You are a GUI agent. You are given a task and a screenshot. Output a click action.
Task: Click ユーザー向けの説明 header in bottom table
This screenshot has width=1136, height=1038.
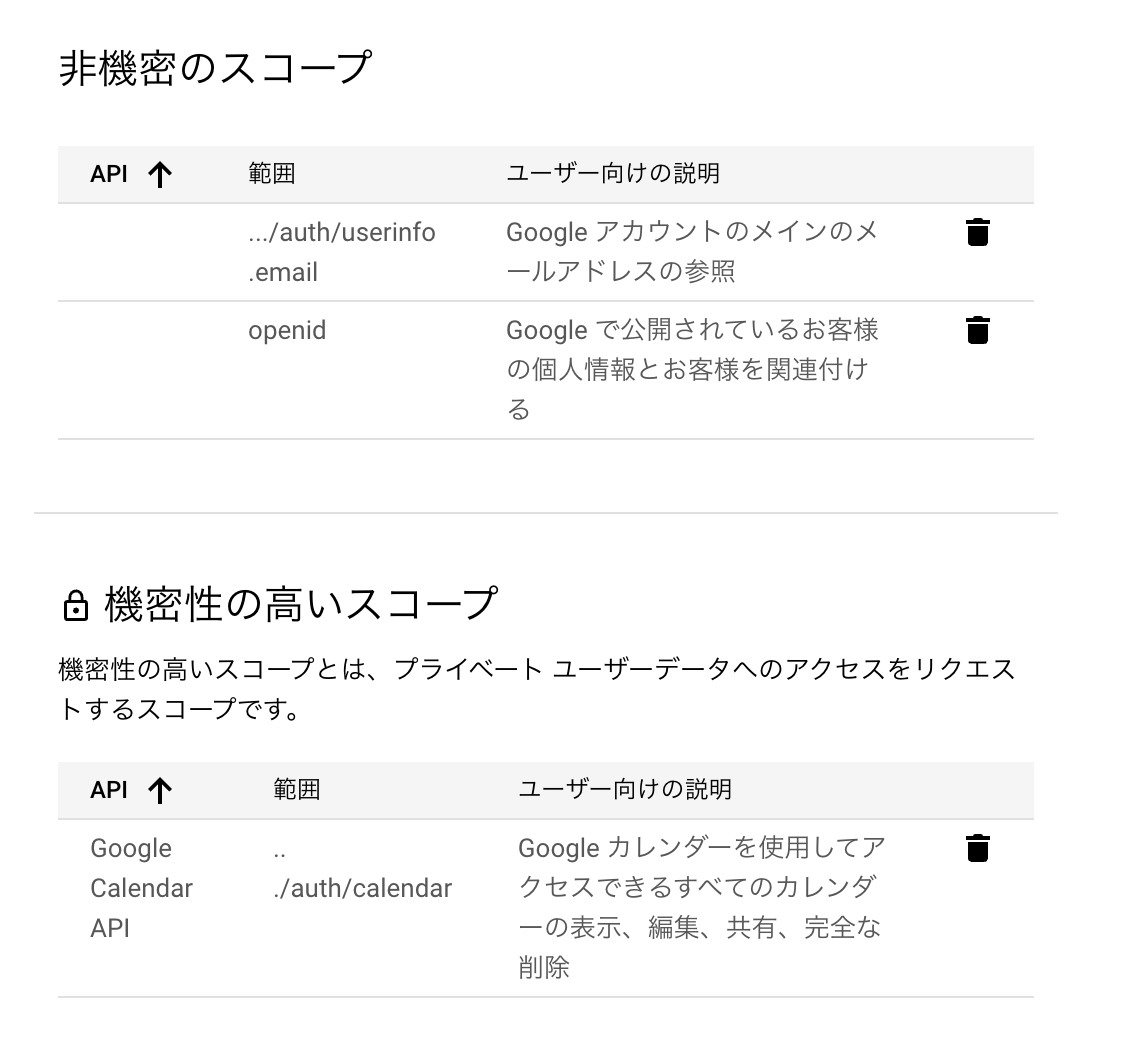[625, 789]
